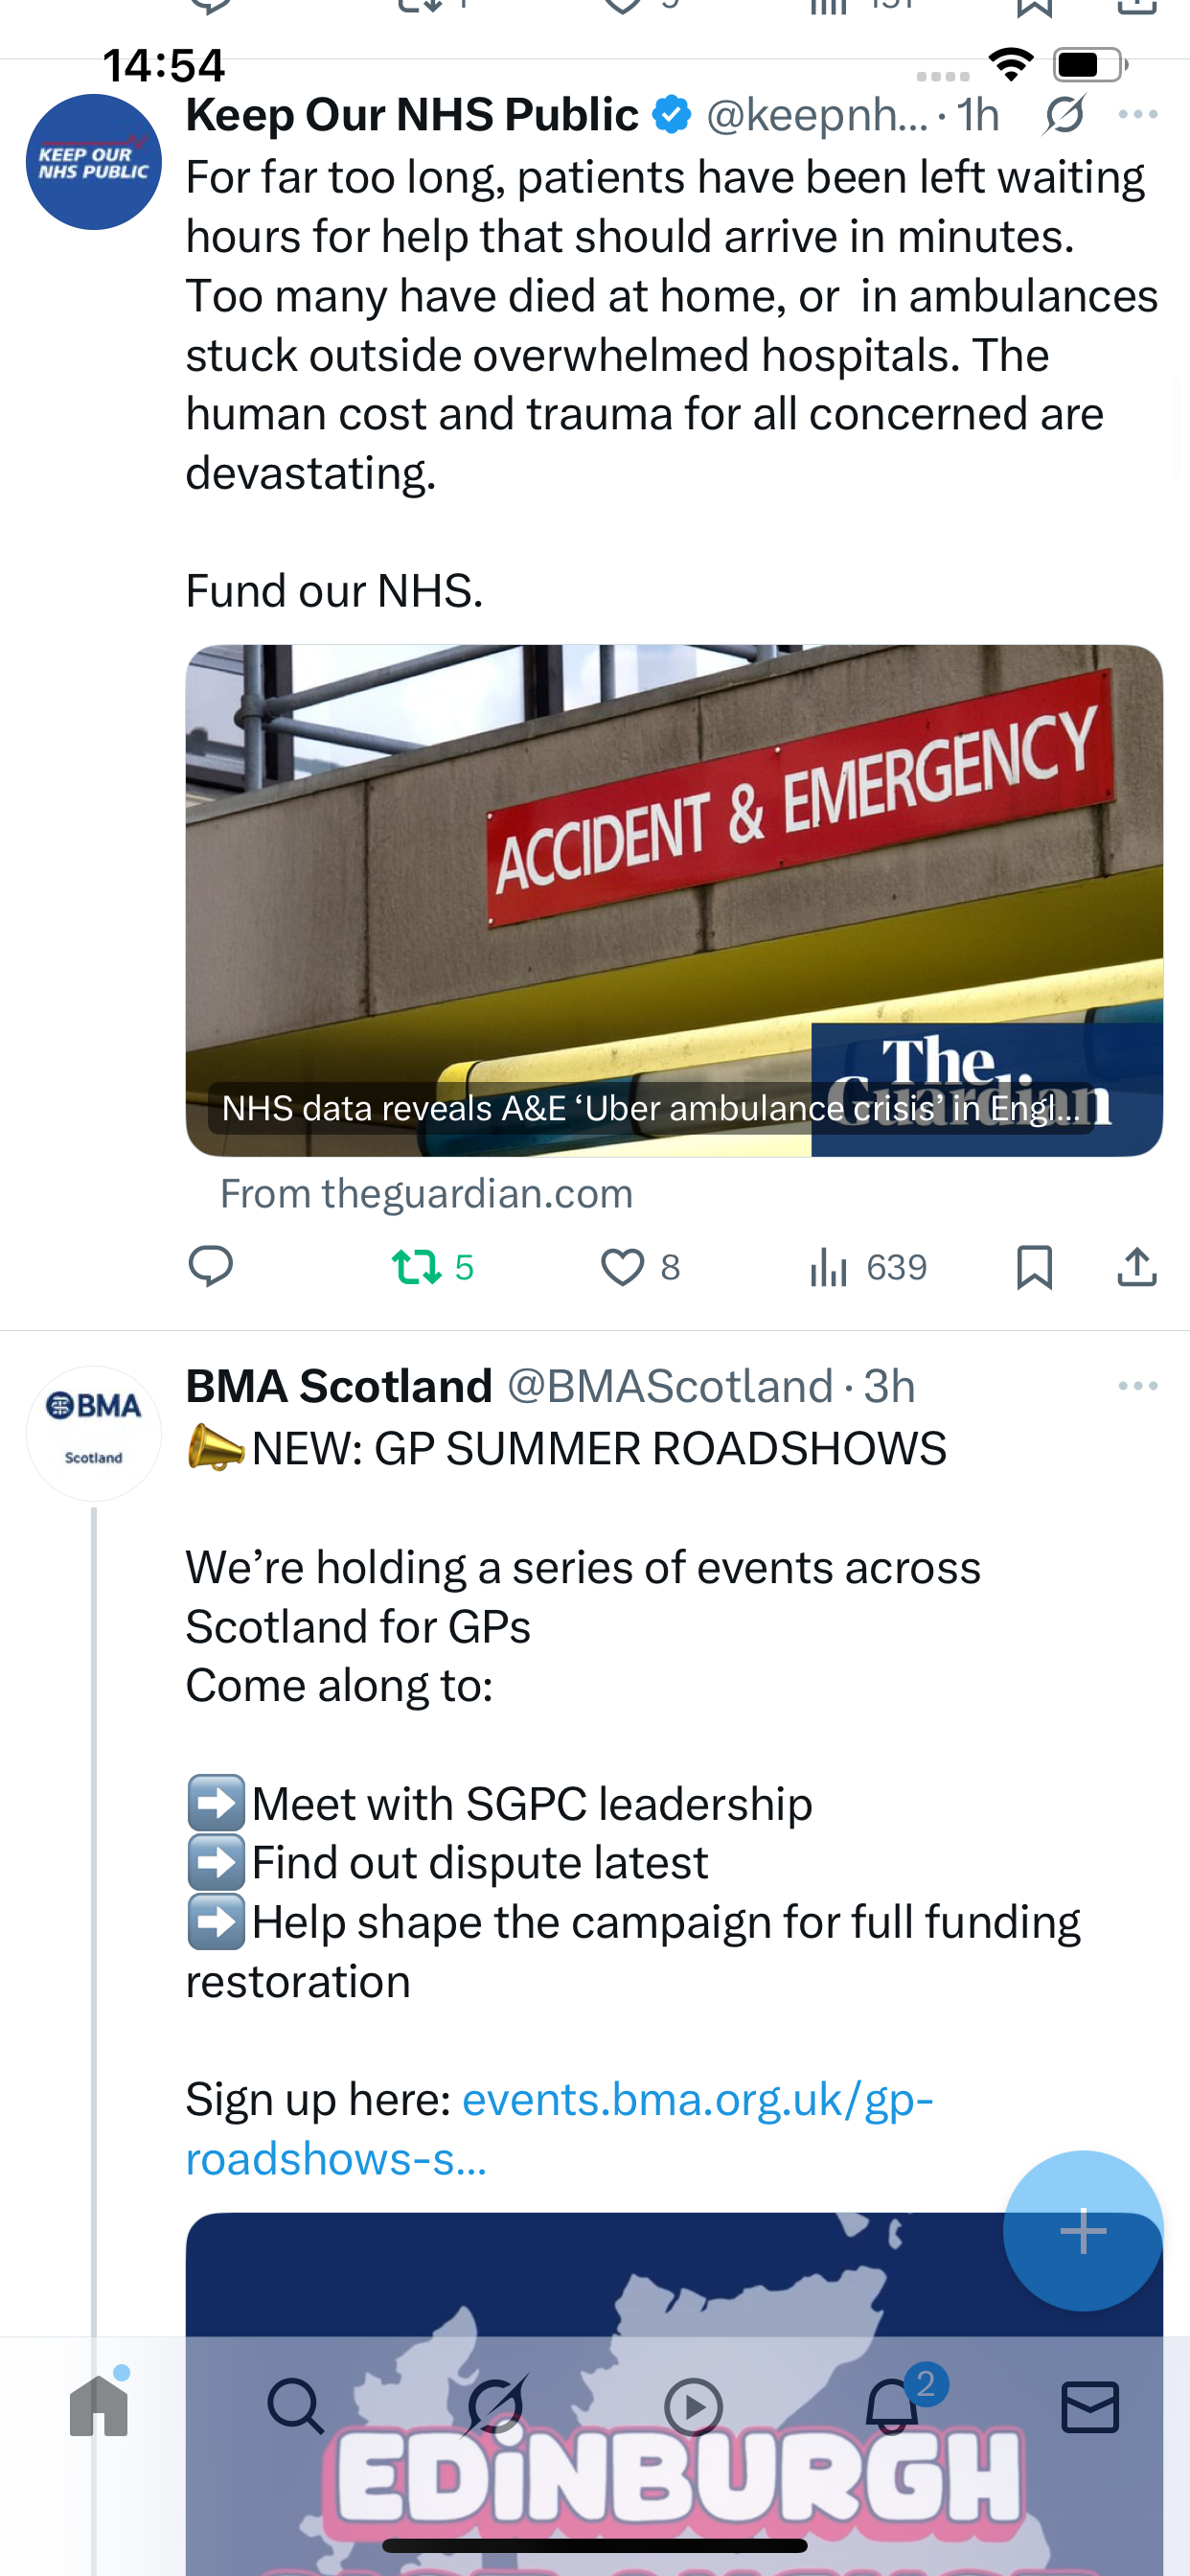Screen dimensions: 1190x2576
Task: Bookmark the Keep Our NHS Public post
Action: pyautogui.click(x=1034, y=1266)
